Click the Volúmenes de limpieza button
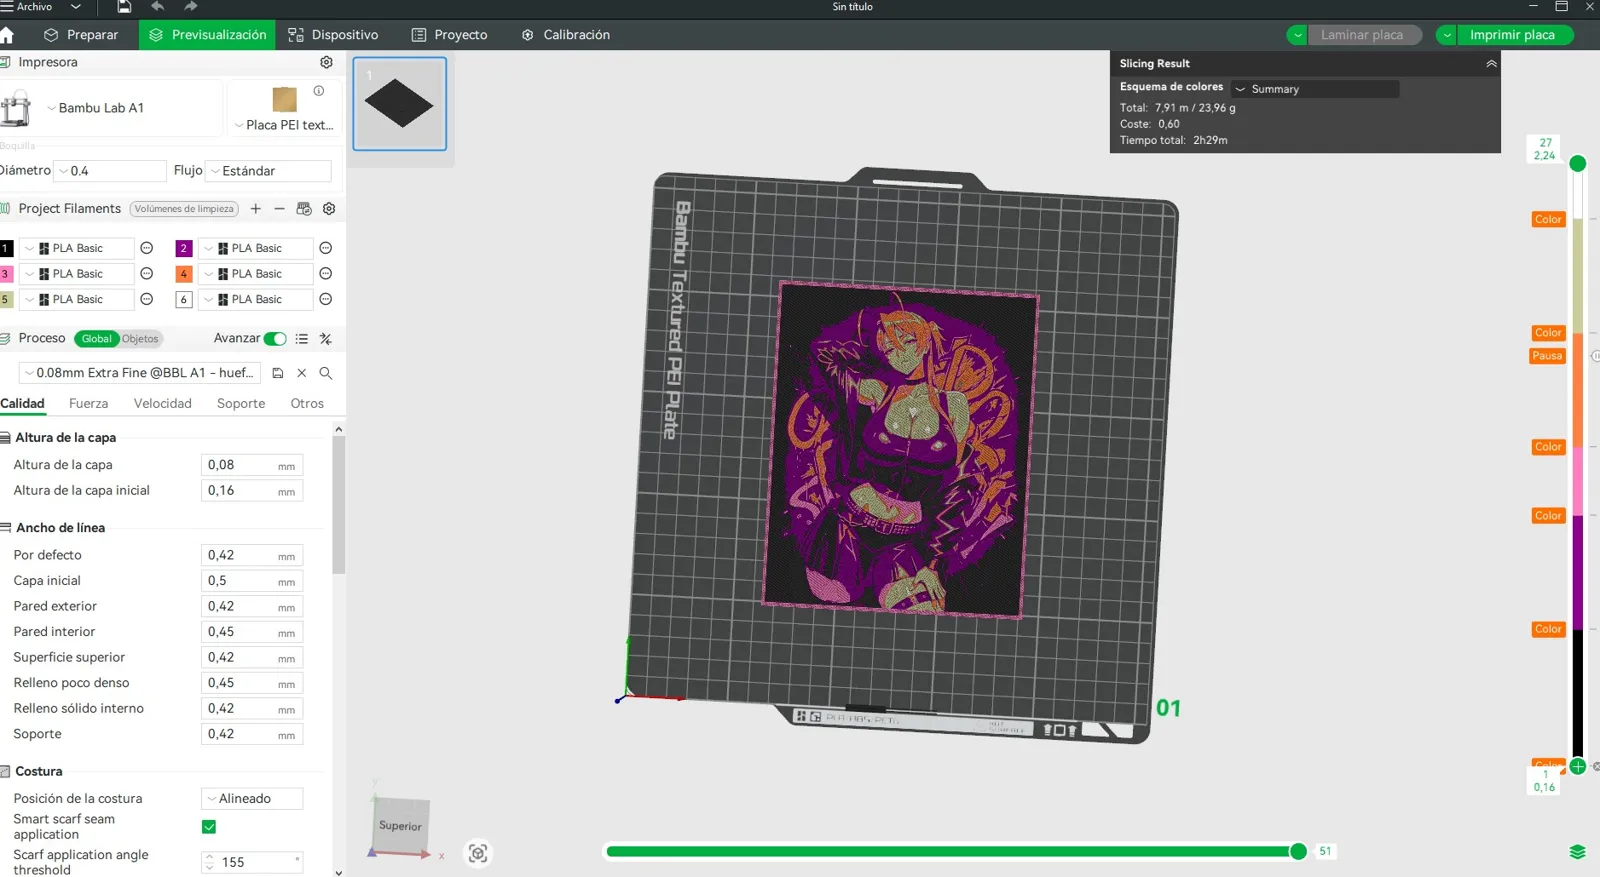 (x=184, y=209)
